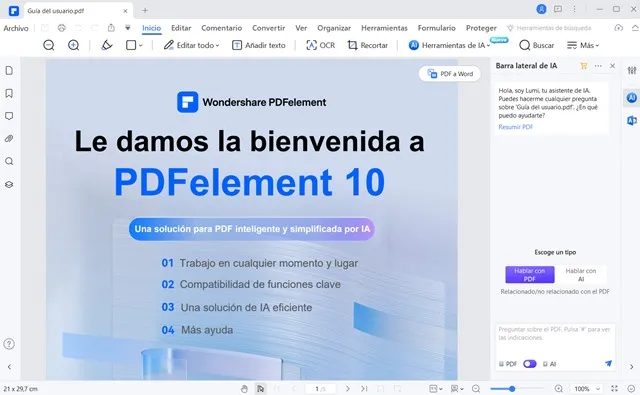Open the search panel in left sidebar
640x395 pixels.
[x=9, y=162]
